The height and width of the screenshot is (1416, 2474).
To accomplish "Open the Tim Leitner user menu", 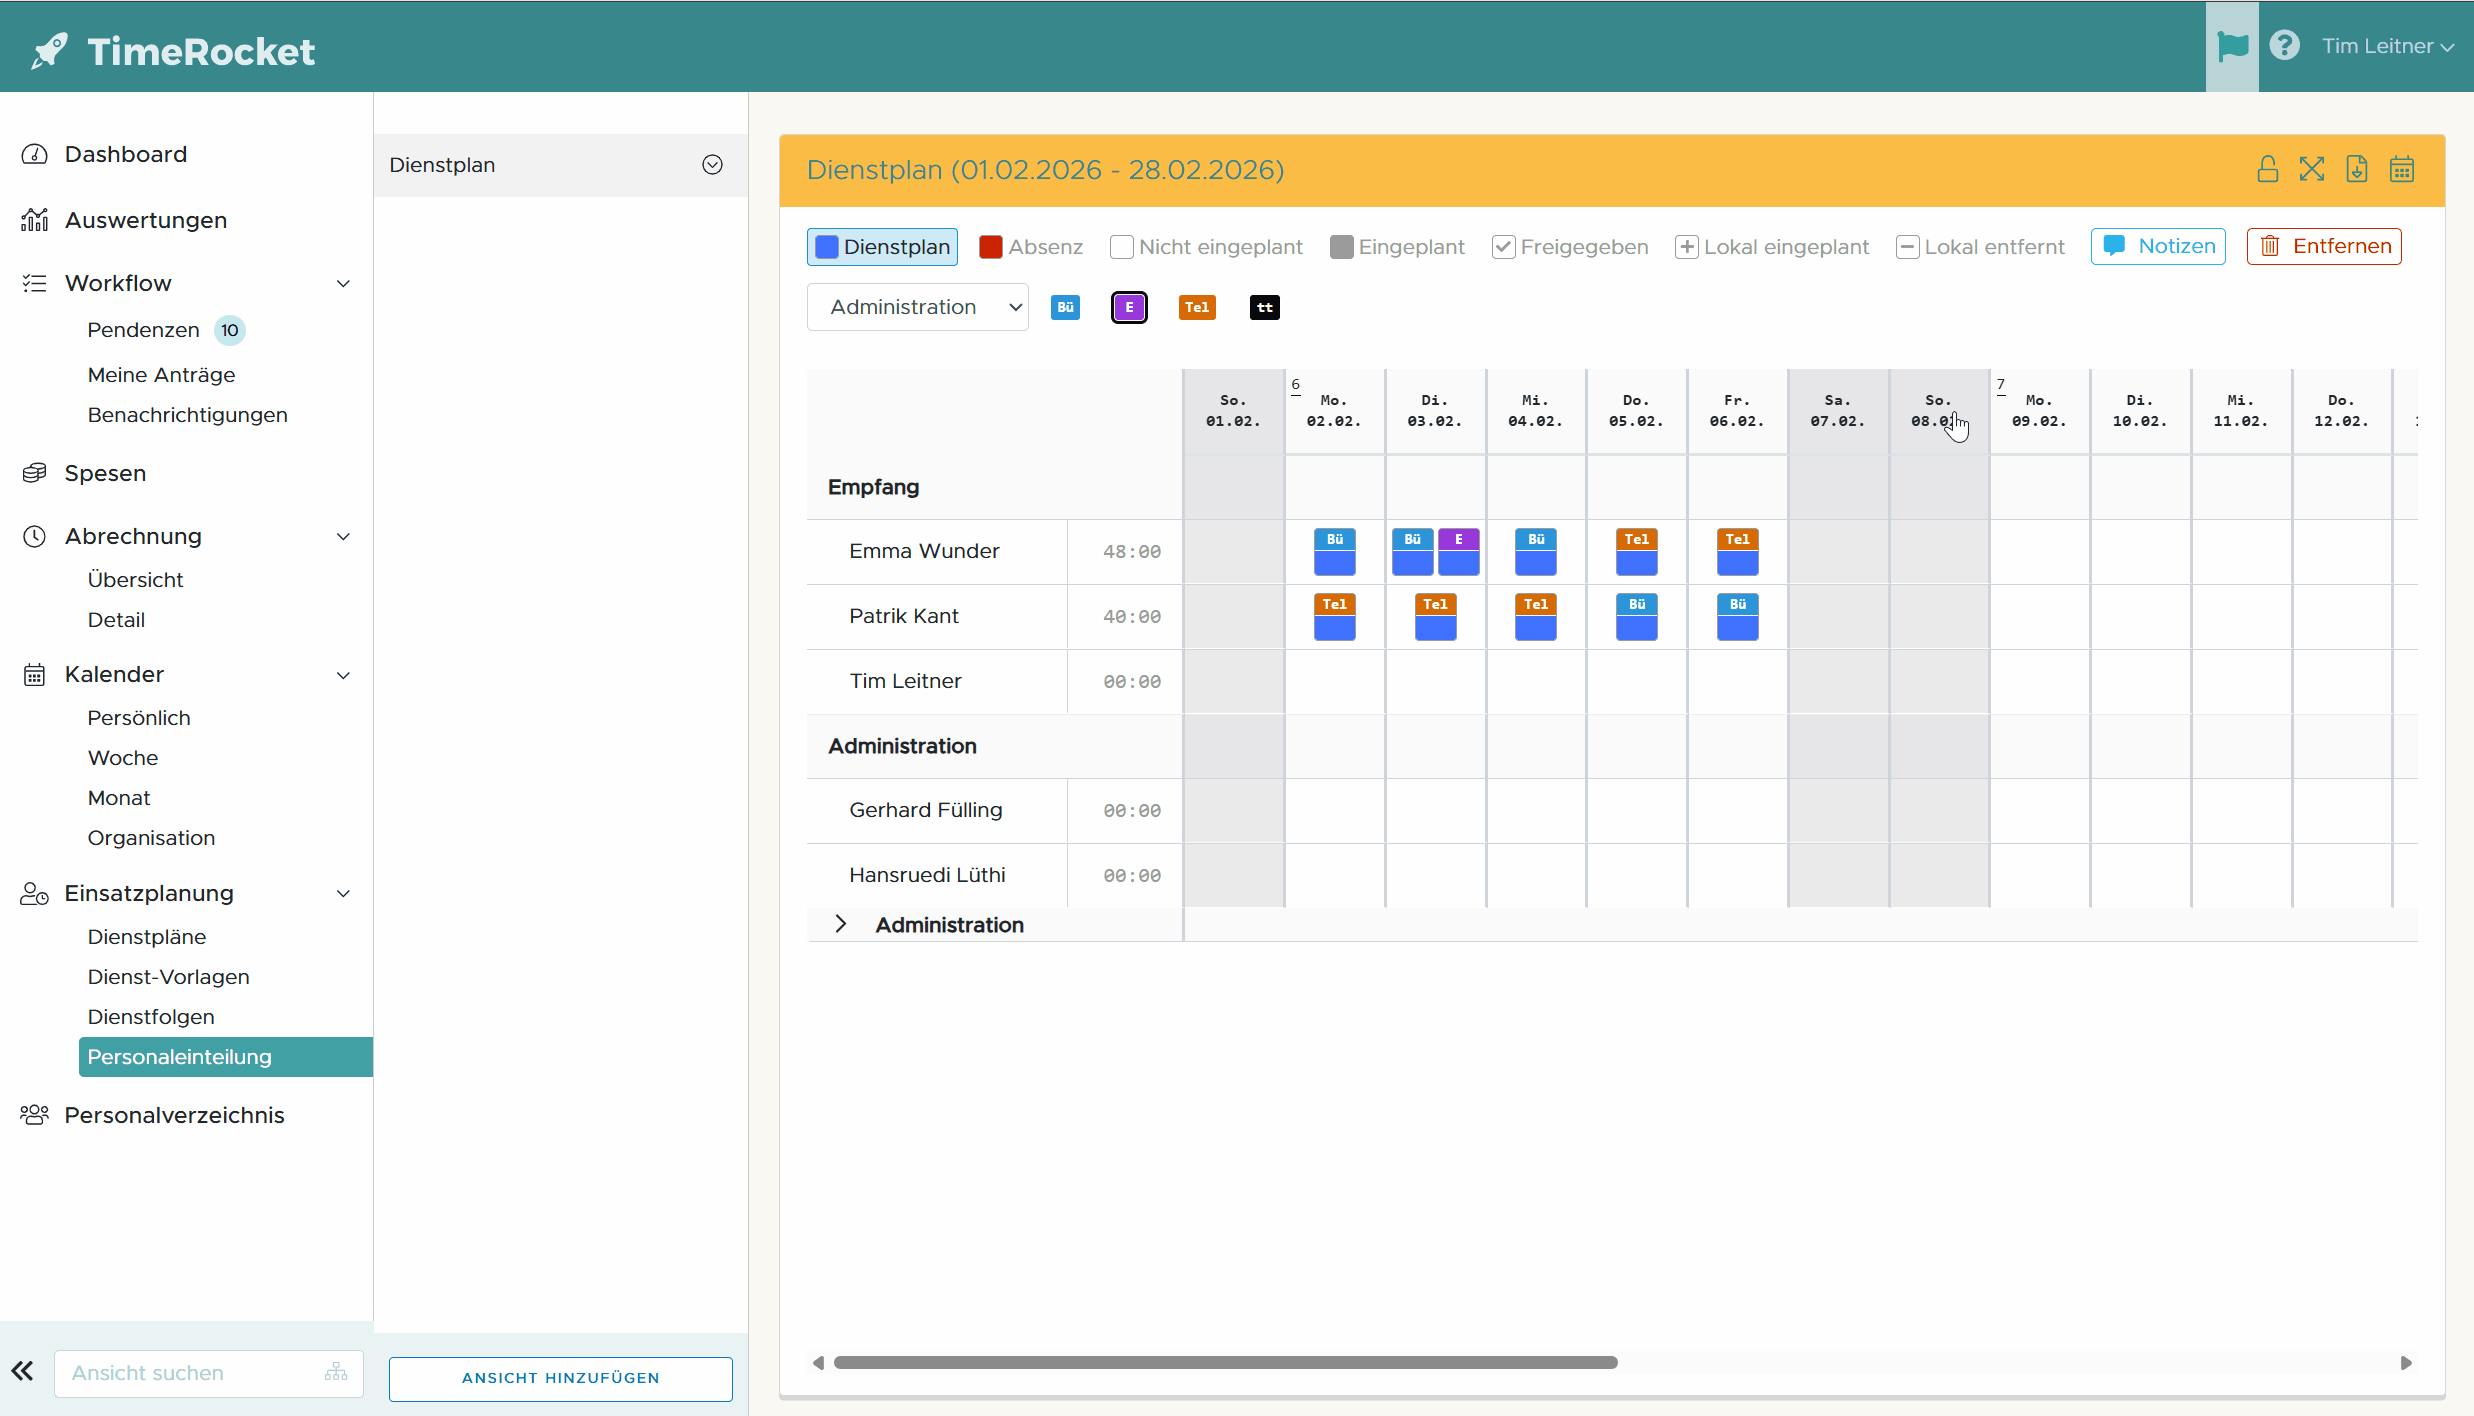I will [2386, 46].
